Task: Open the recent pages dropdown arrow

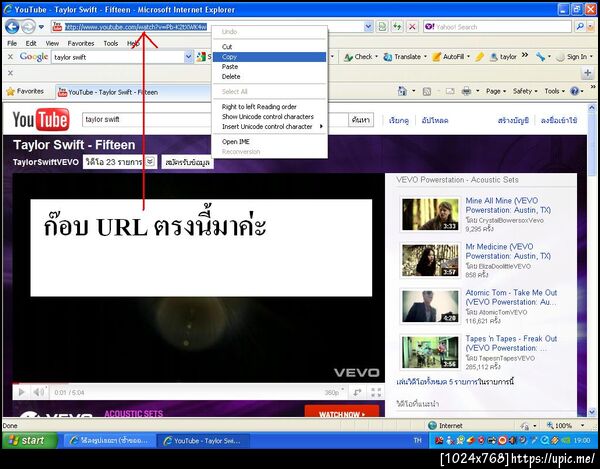Action: point(41,27)
